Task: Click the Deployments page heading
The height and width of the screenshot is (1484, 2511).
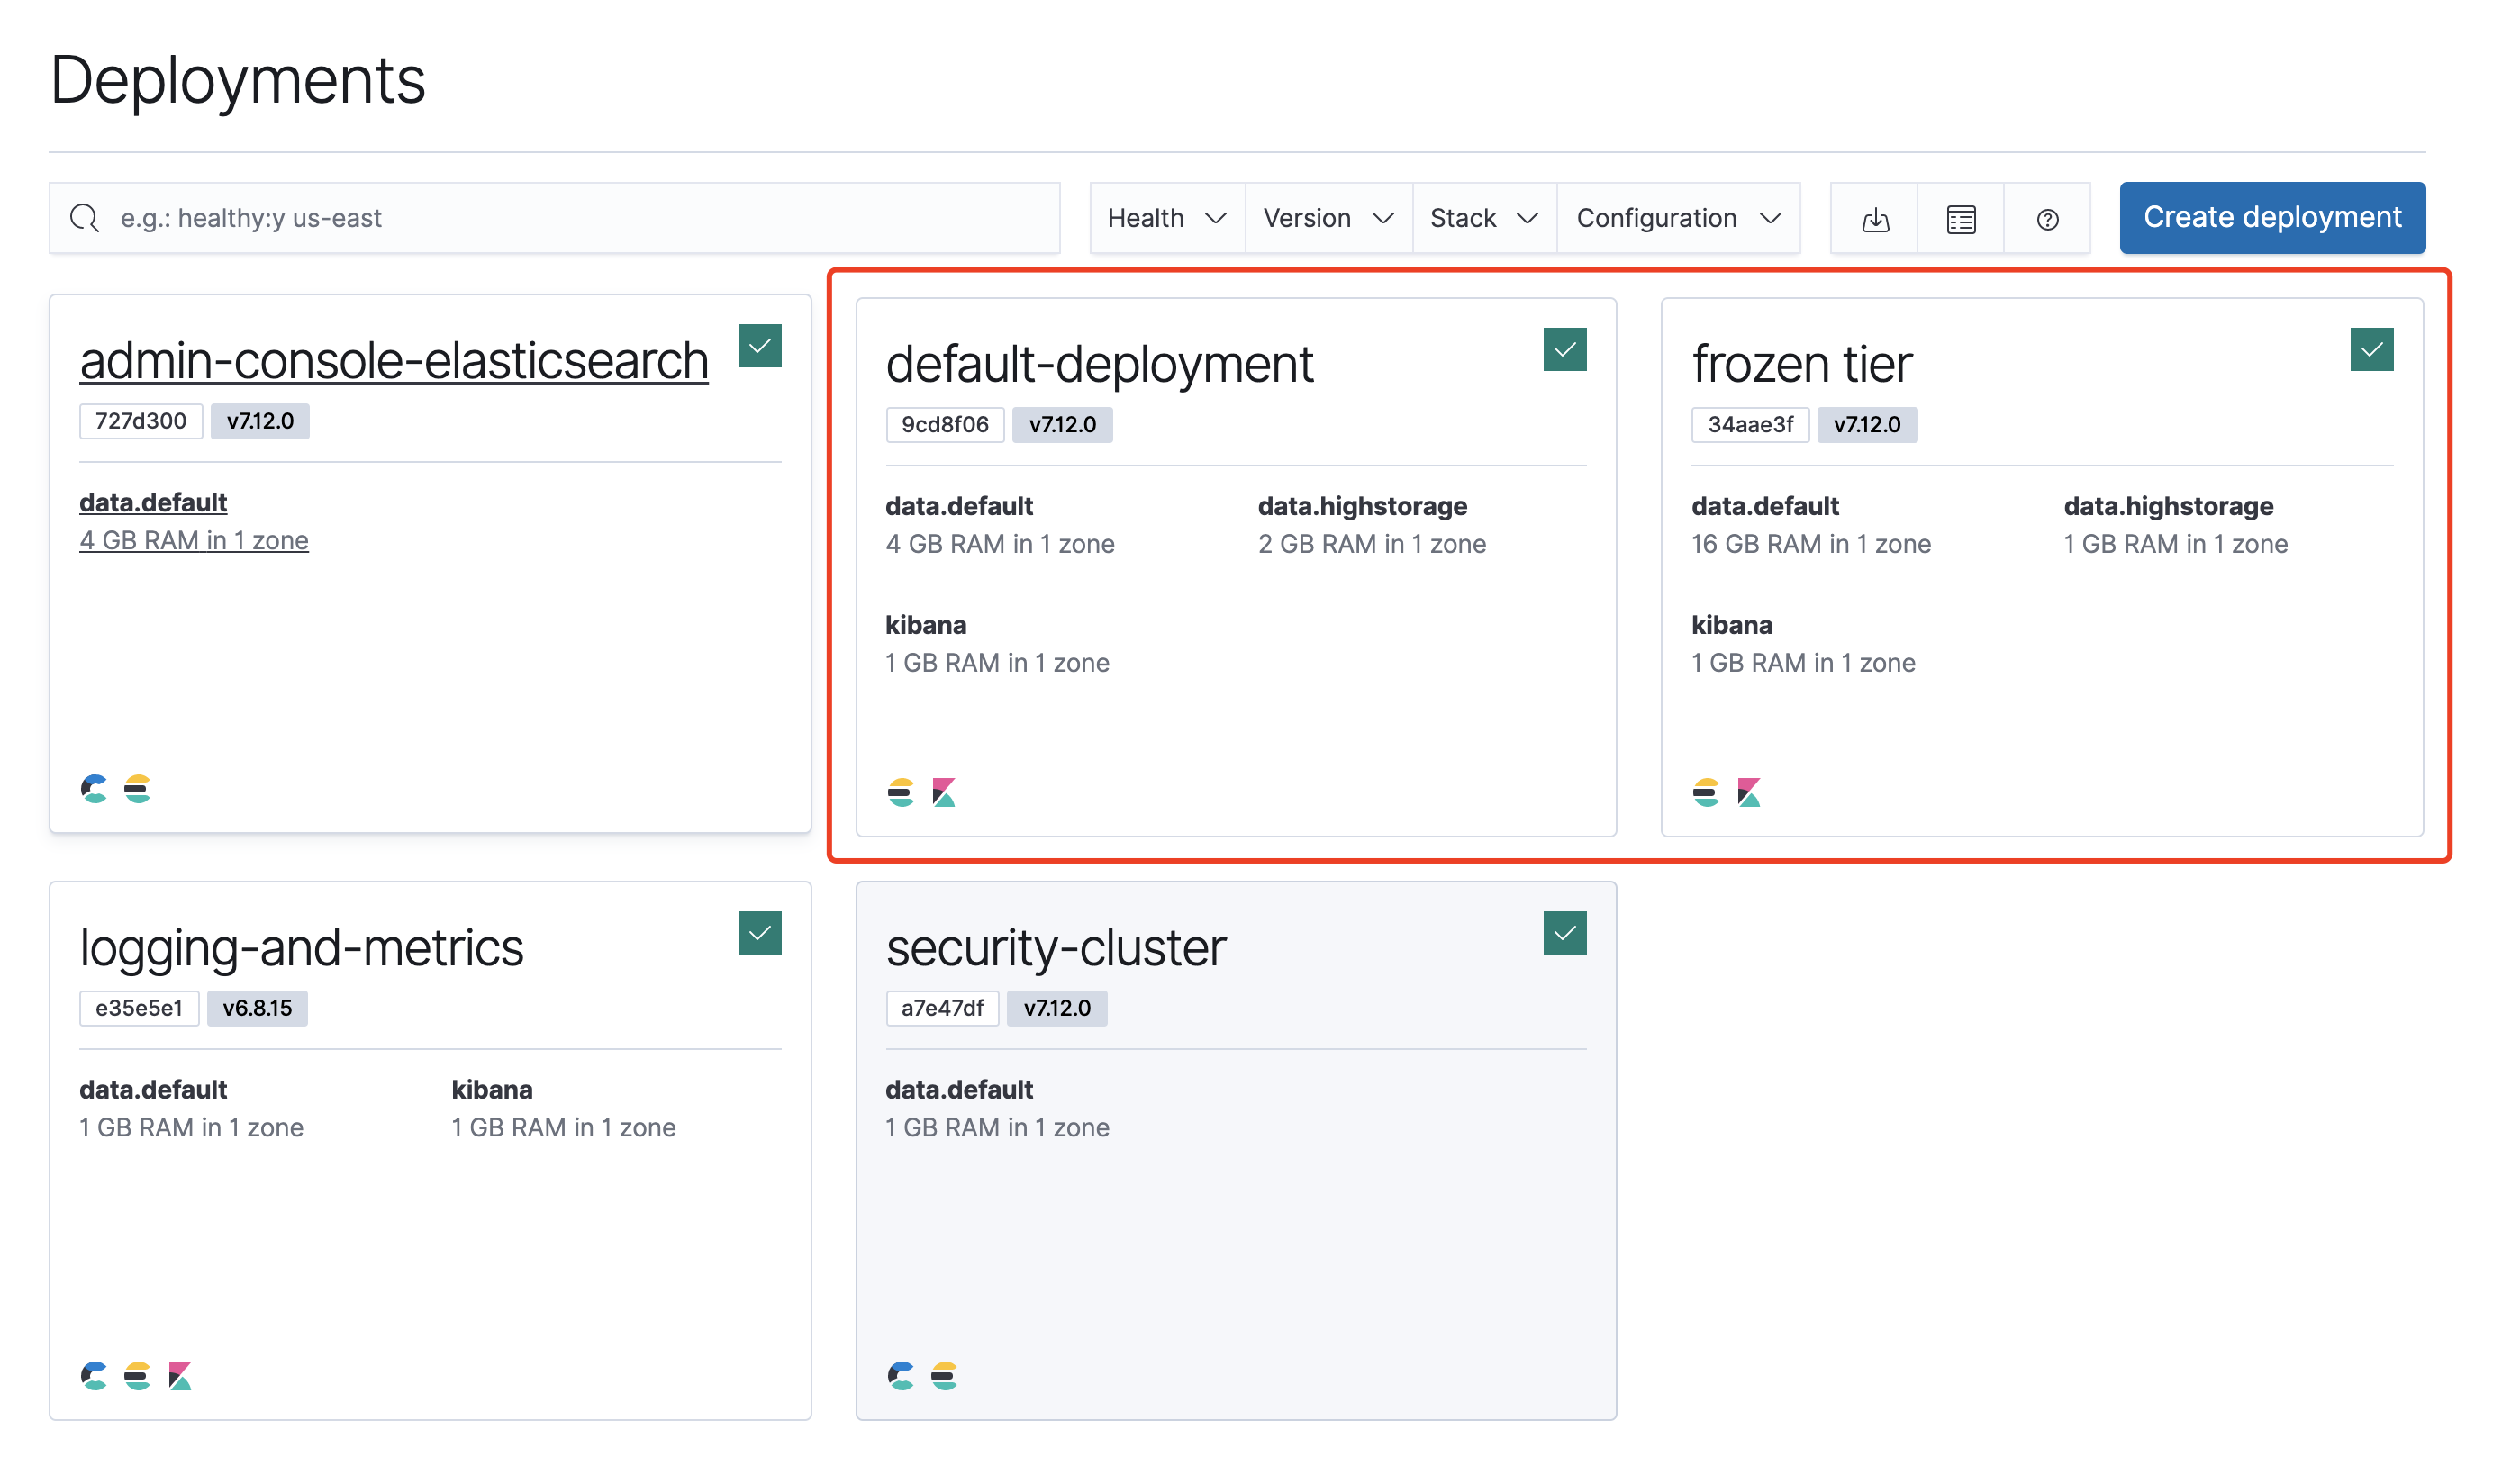Action: click(x=238, y=80)
